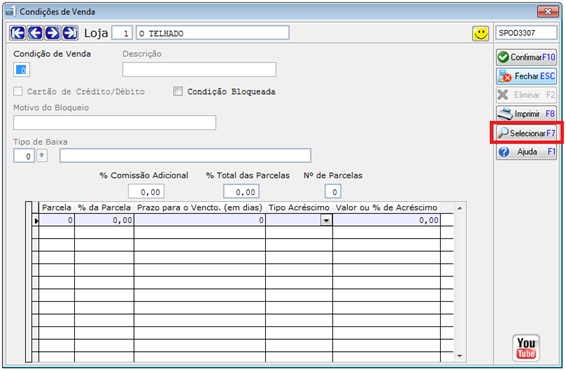Click the SPOD3307 code field
The width and height of the screenshot is (566, 371).
tap(526, 33)
